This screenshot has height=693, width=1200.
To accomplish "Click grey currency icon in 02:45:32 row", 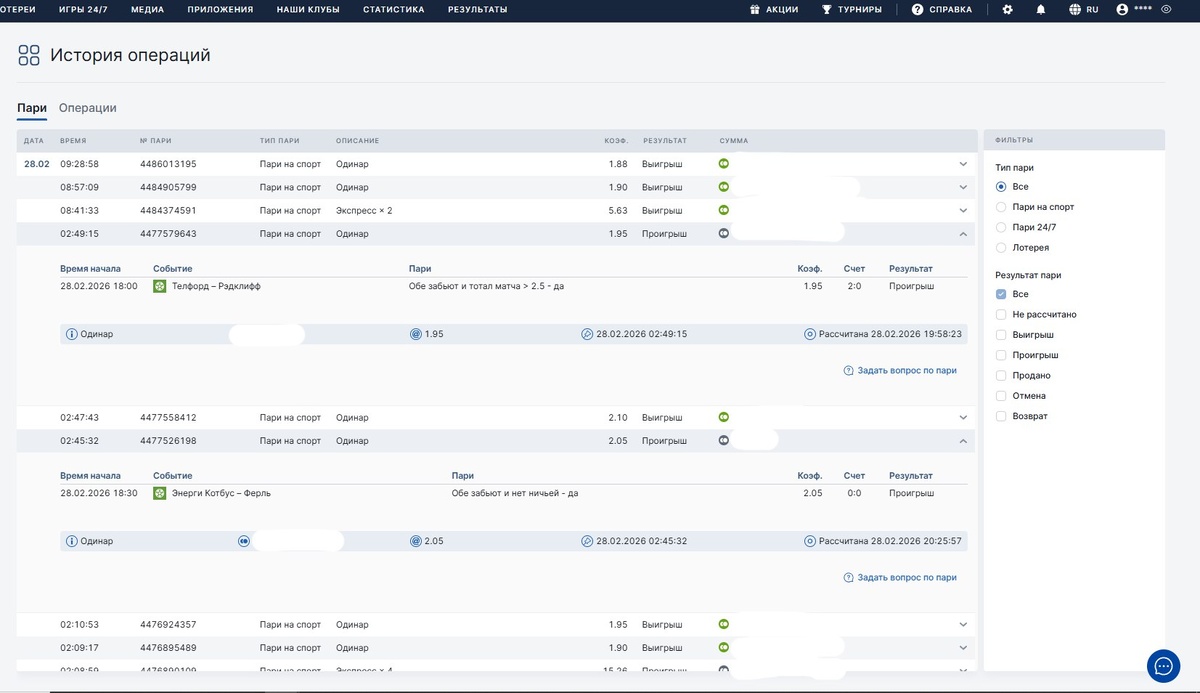I will click(x=724, y=441).
